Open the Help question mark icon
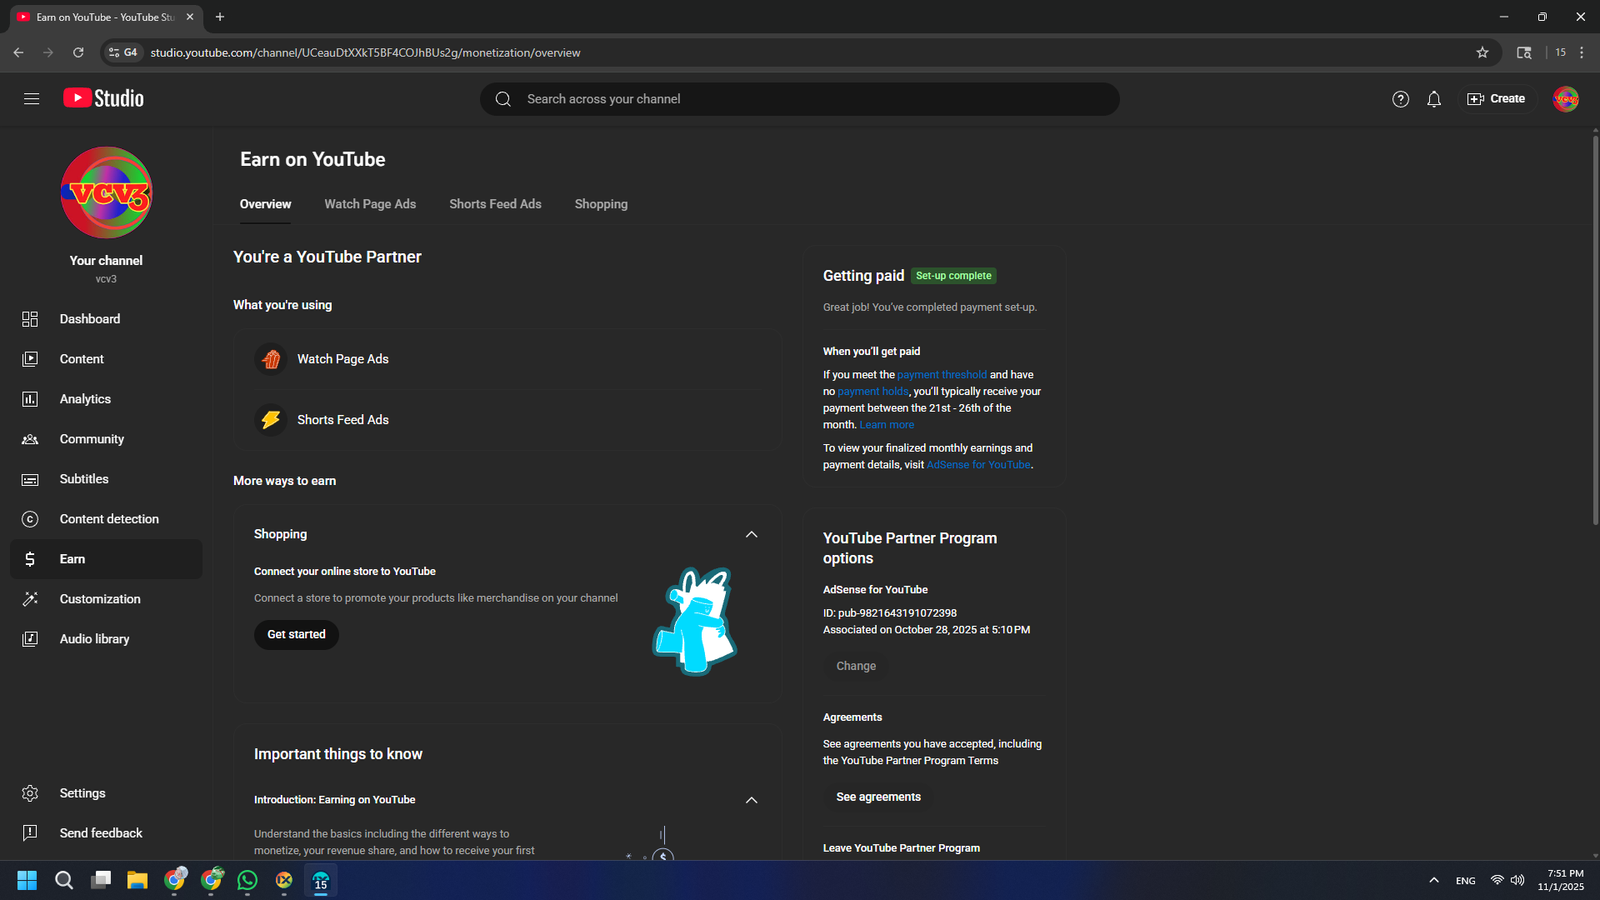The image size is (1600, 900). click(1400, 99)
